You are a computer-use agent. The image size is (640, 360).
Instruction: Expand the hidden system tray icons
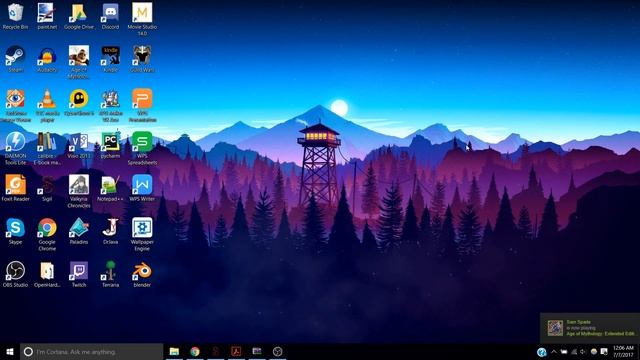[553, 352]
